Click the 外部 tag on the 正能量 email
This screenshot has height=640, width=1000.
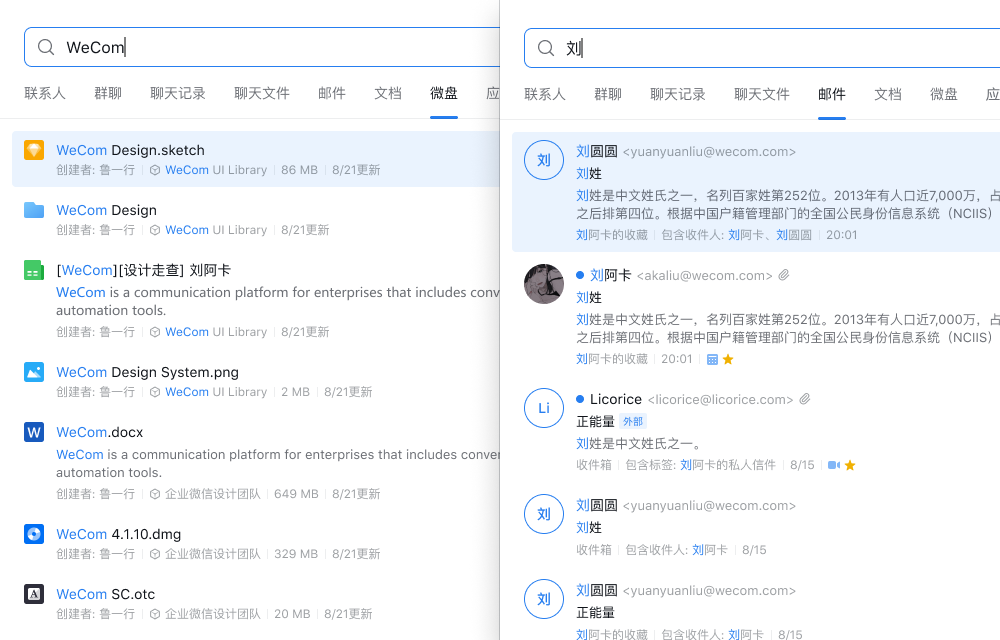(633, 421)
